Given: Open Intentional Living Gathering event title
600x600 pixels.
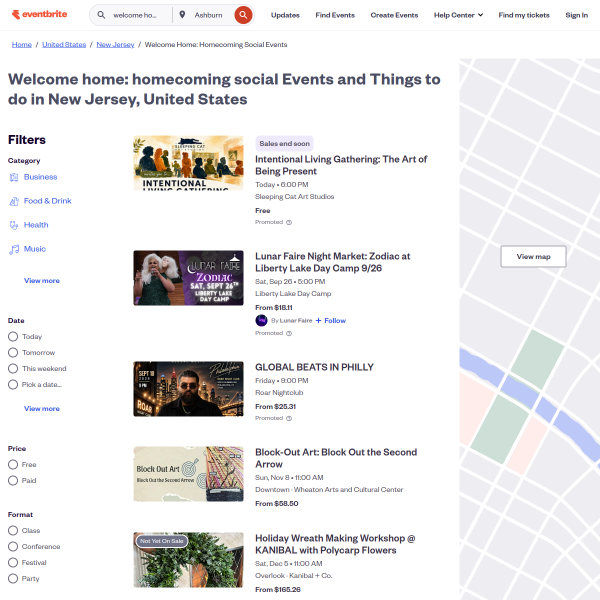Looking at the screenshot, I should [341, 165].
